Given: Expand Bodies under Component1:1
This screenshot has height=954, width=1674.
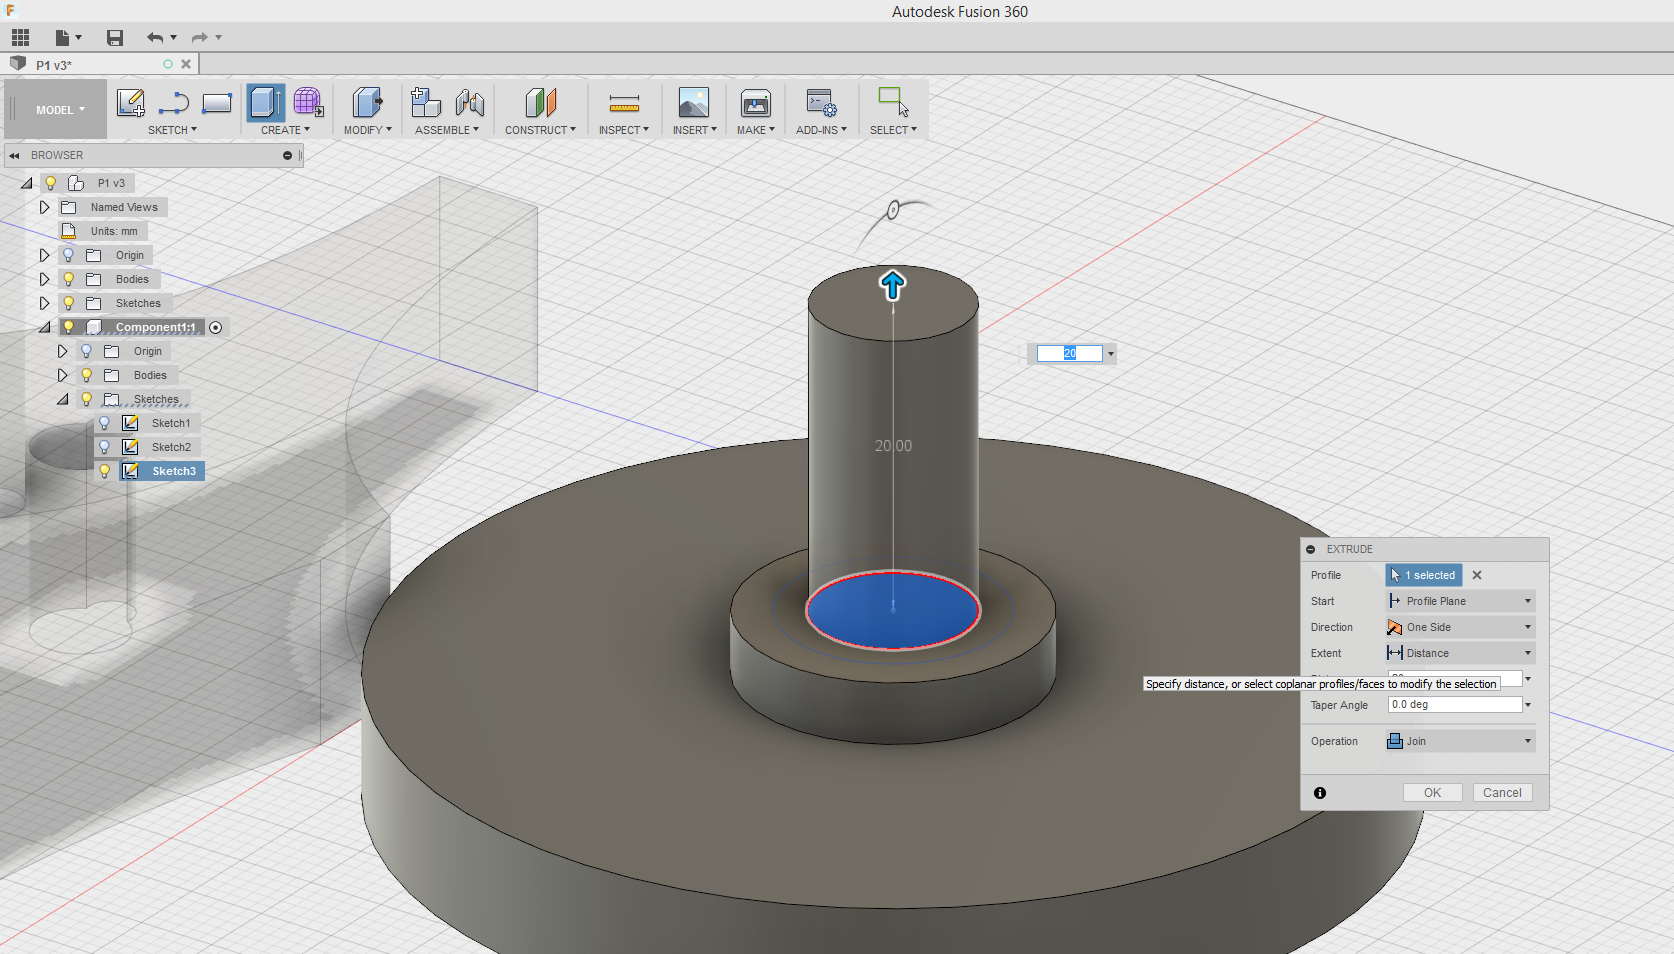Looking at the screenshot, I should tap(62, 375).
